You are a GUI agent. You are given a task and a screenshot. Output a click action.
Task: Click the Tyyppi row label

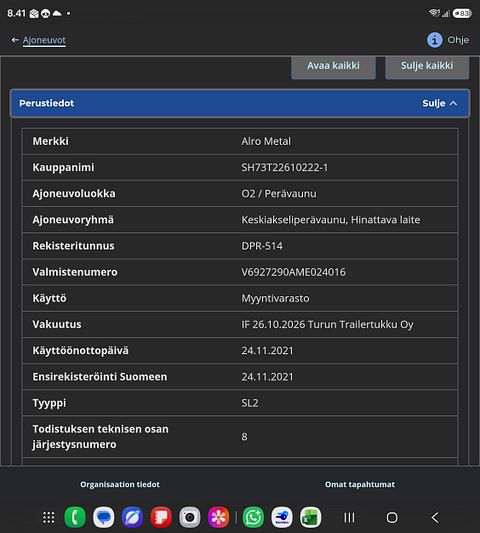(49, 403)
